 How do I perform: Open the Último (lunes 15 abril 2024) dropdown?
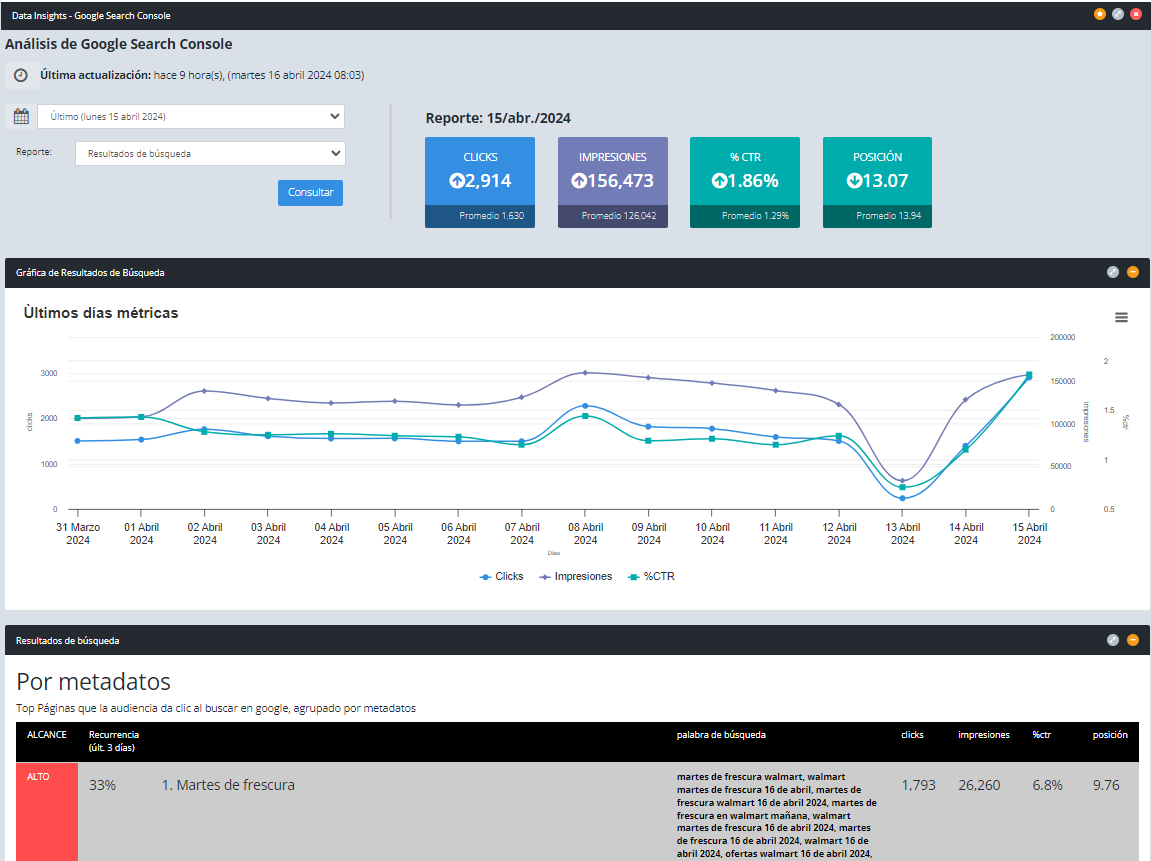click(190, 116)
